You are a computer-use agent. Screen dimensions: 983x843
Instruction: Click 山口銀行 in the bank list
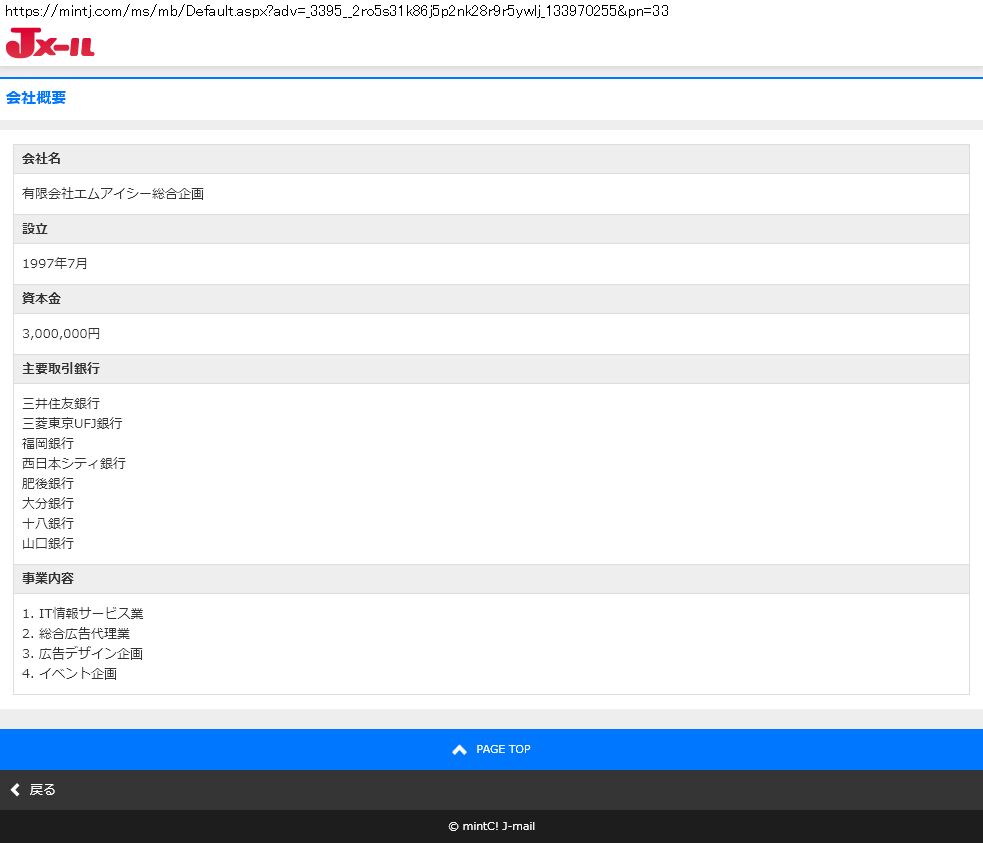(x=48, y=544)
